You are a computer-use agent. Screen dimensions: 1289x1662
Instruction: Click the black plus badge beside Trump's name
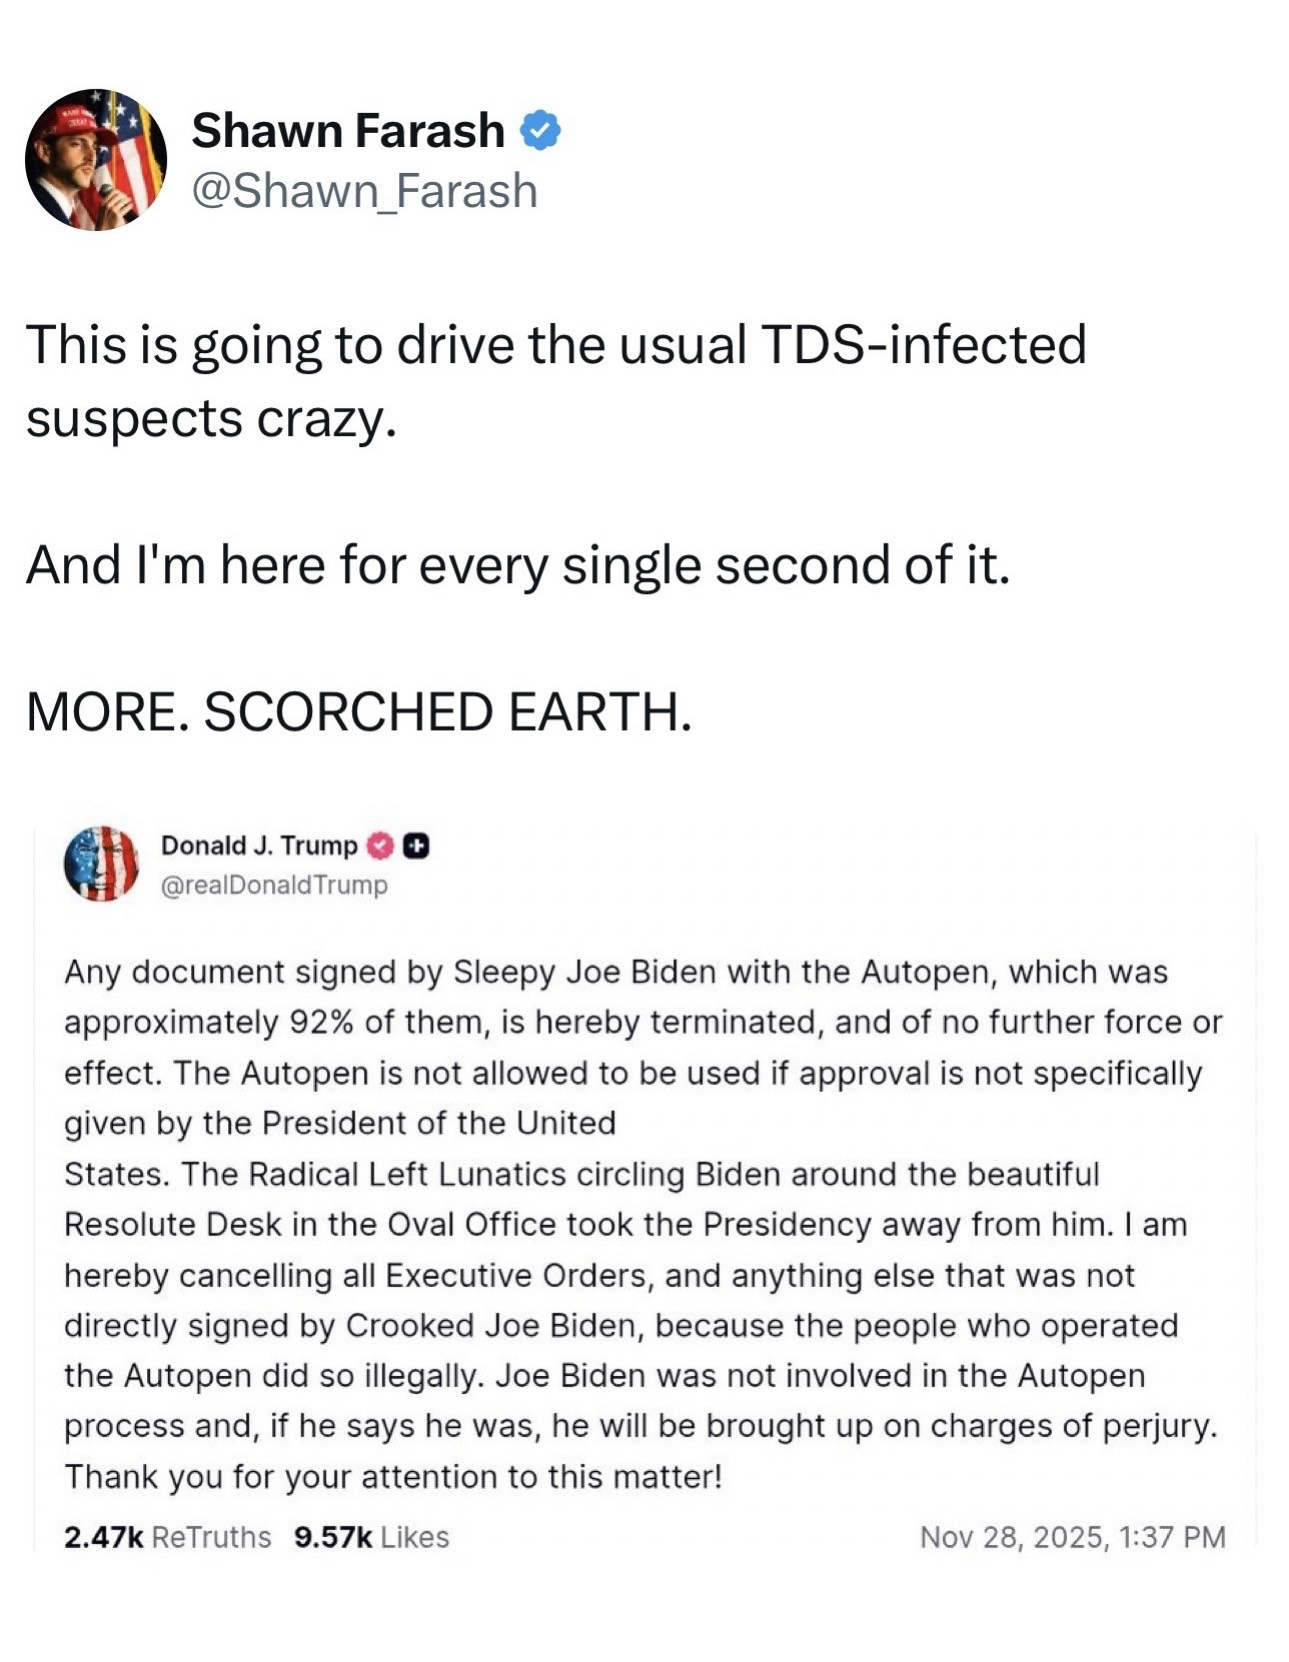tap(416, 846)
